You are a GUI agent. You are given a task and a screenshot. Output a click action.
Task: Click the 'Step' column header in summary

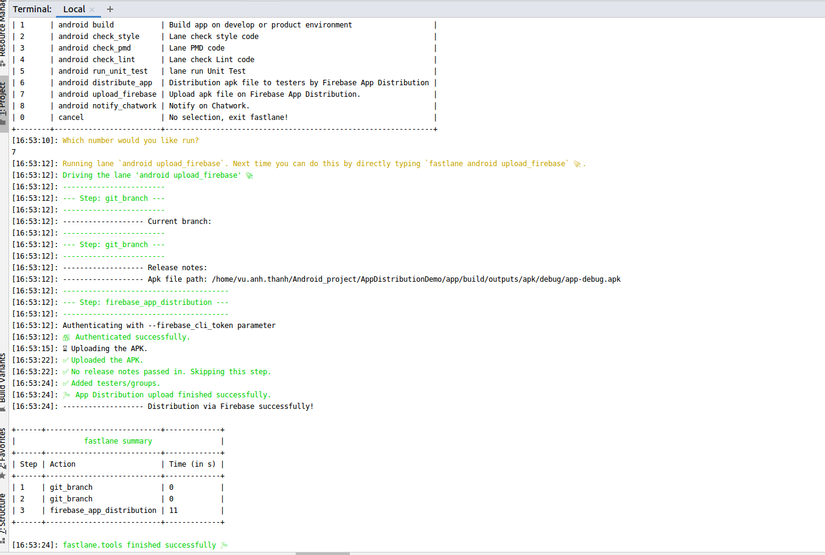point(28,465)
